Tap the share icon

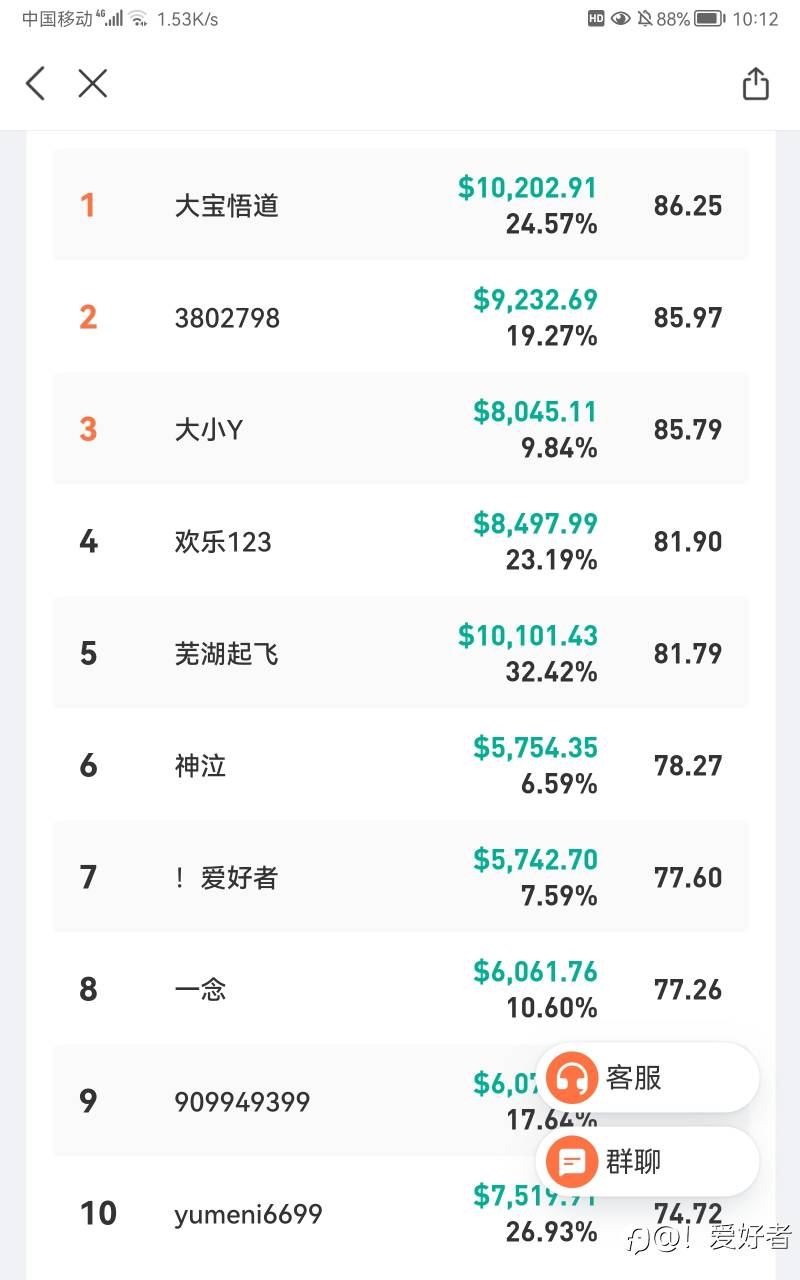click(756, 84)
